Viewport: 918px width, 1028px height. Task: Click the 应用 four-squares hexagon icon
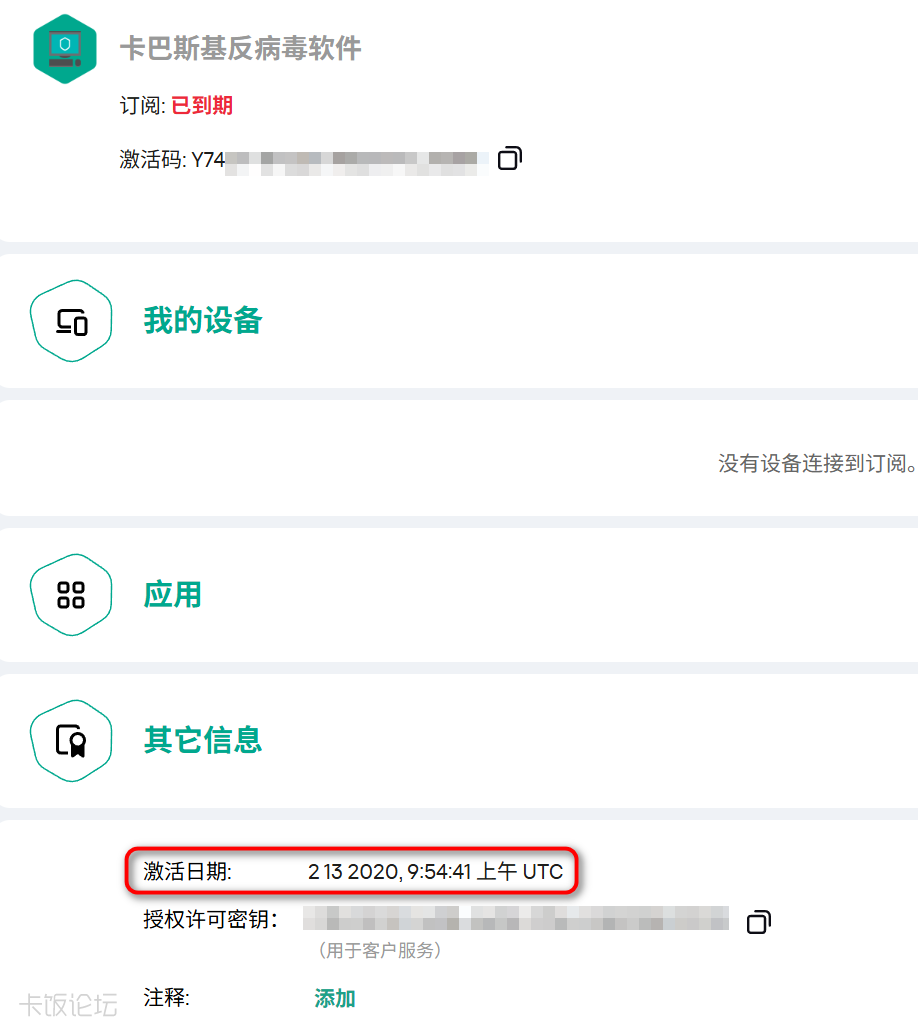click(71, 595)
